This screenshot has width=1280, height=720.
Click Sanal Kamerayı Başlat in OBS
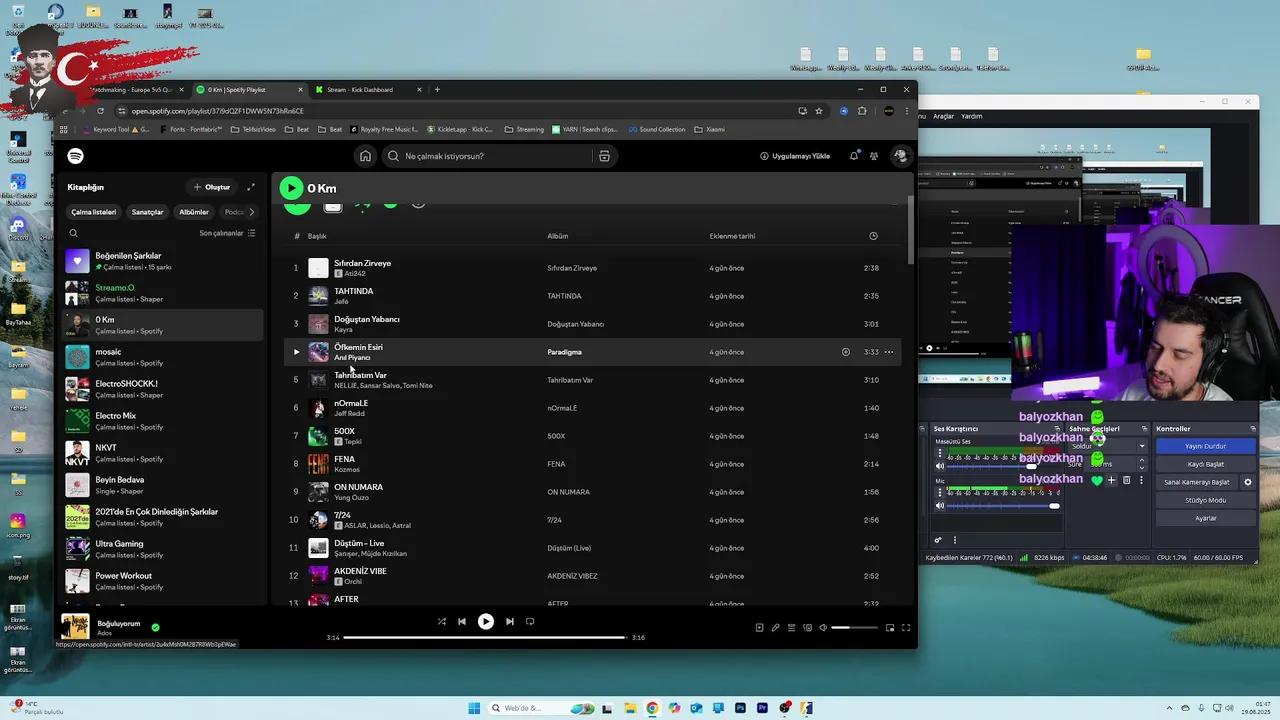[x=1197, y=482]
